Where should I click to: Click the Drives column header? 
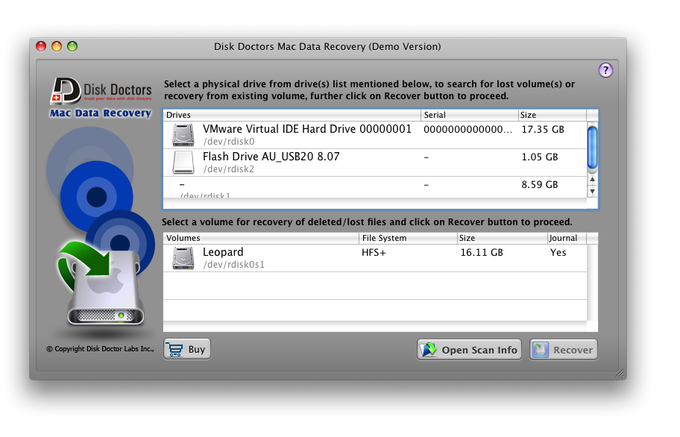point(291,115)
